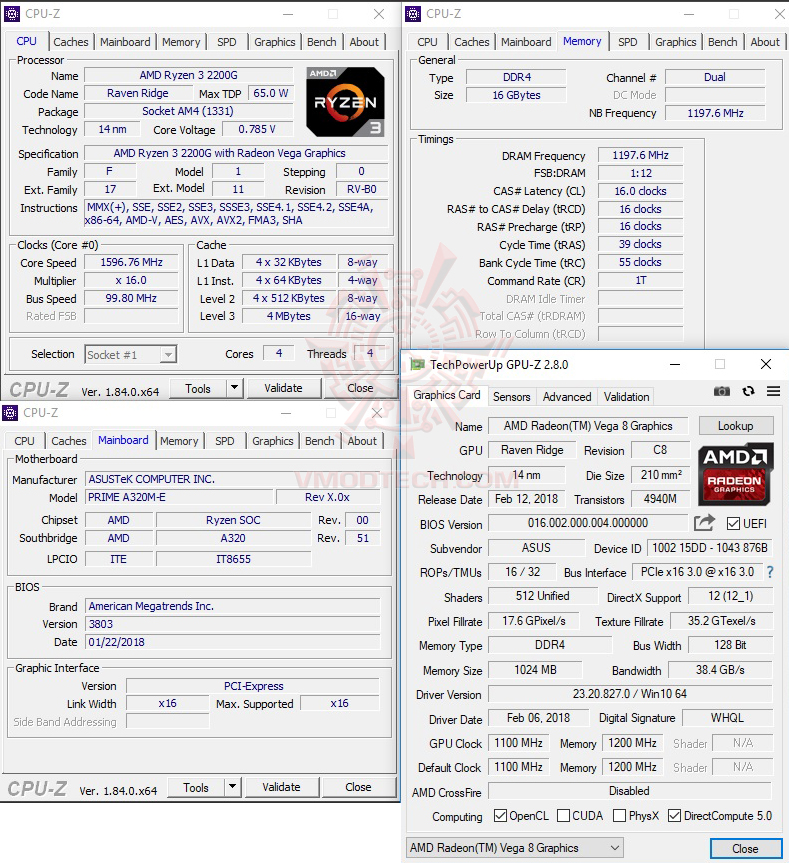Click Tools button in Mainboard window
Image resolution: width=789 pixels, height=863 pixels.
(x=196, y=787)
